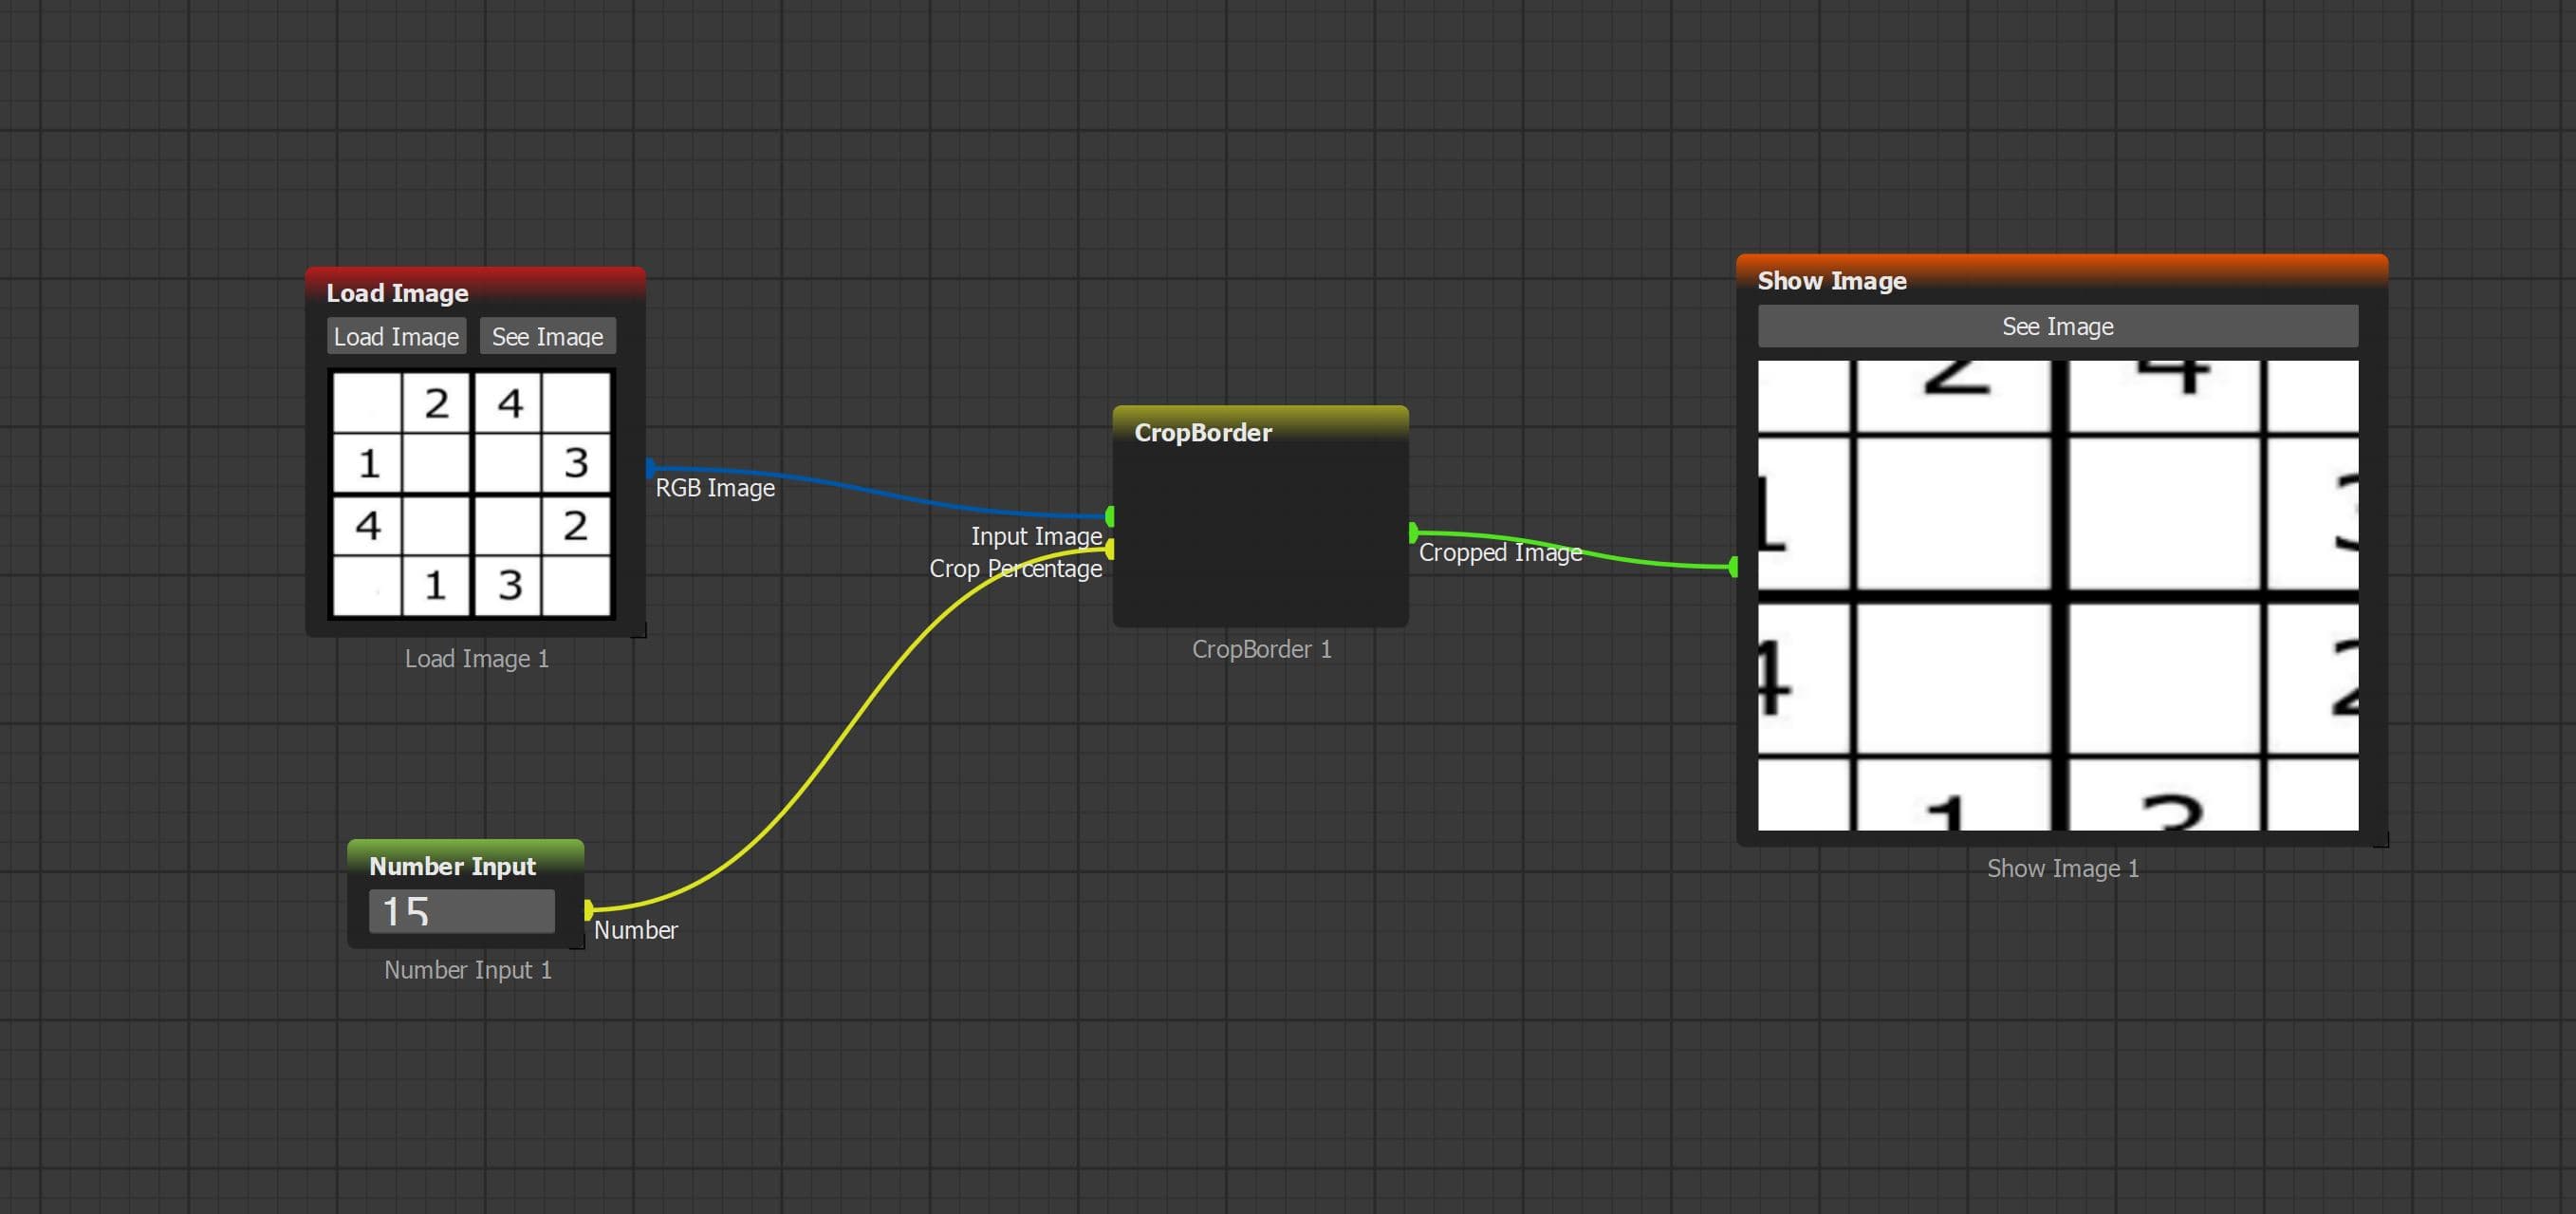Image resolution: width=2576 pixels, height=1214 pixels.
Task: Click the CropBorder 1 node caption
Action: (x=1261, y=649)
